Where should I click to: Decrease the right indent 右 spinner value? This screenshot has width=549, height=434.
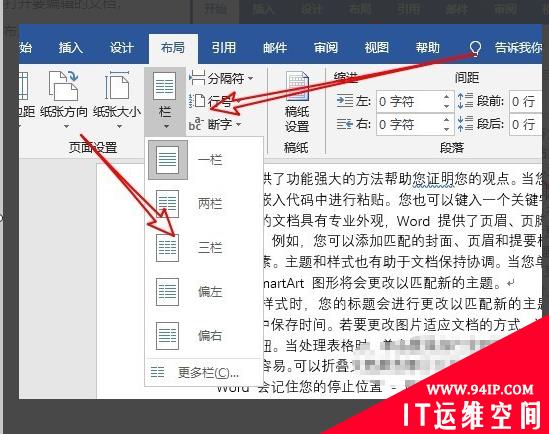click(446, 129)
